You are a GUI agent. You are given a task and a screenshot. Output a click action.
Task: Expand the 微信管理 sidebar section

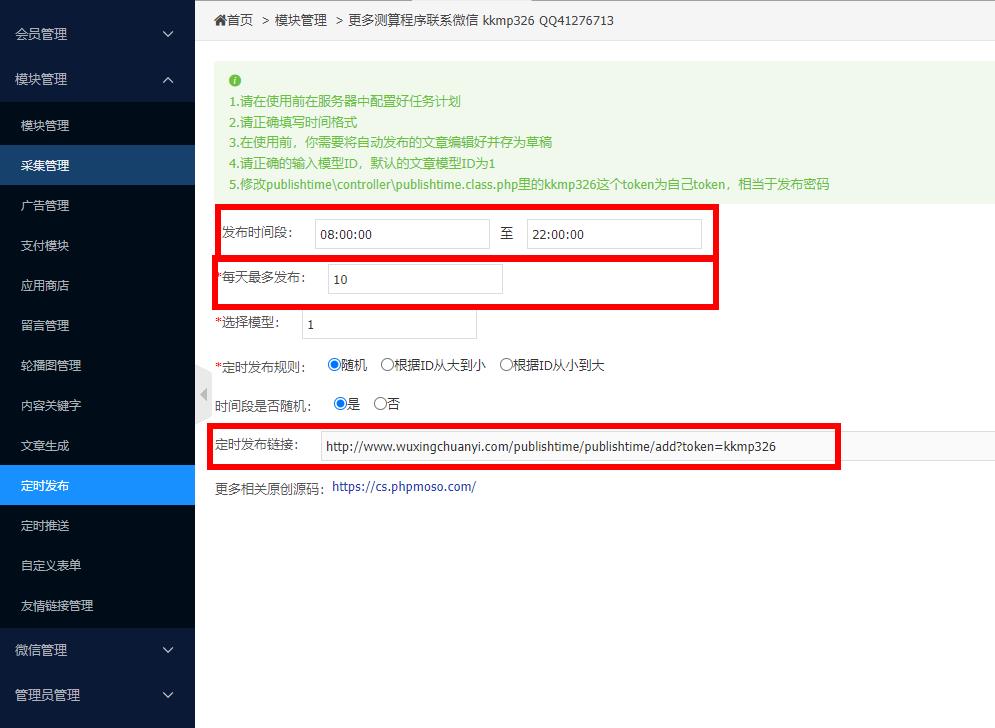tap(97, 650)
